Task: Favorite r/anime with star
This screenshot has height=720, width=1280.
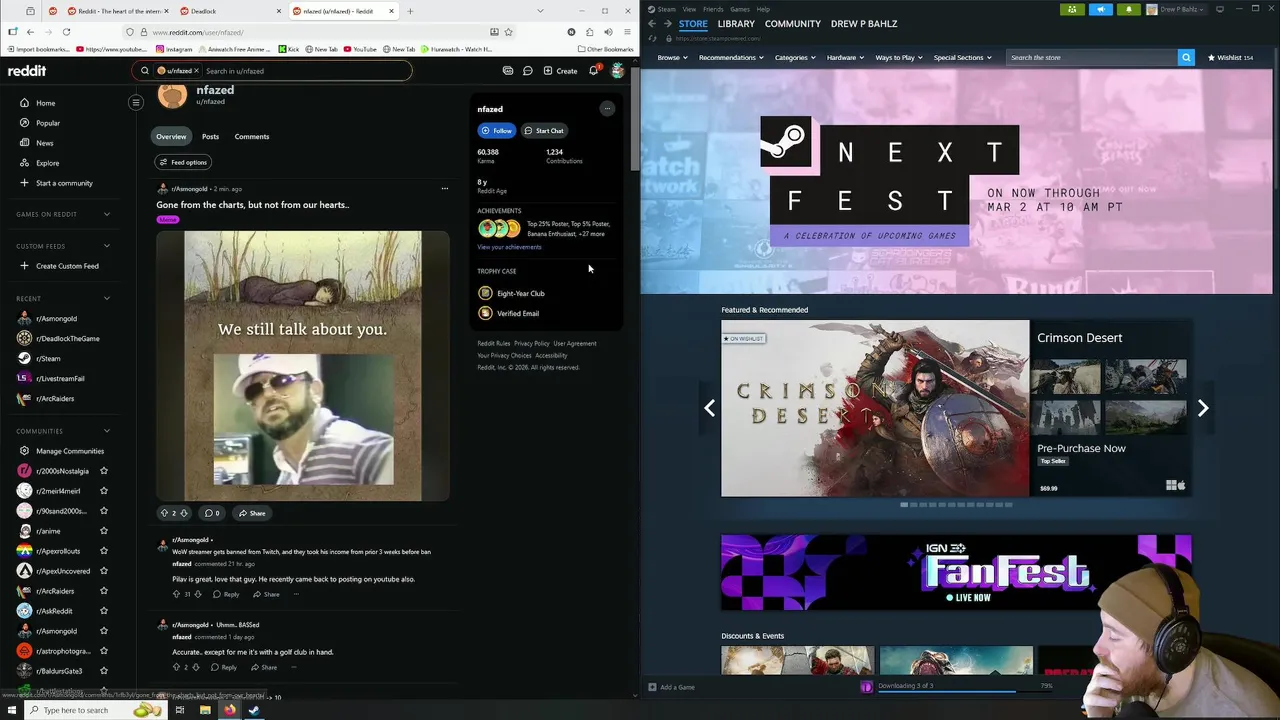Action: point(103,531)
